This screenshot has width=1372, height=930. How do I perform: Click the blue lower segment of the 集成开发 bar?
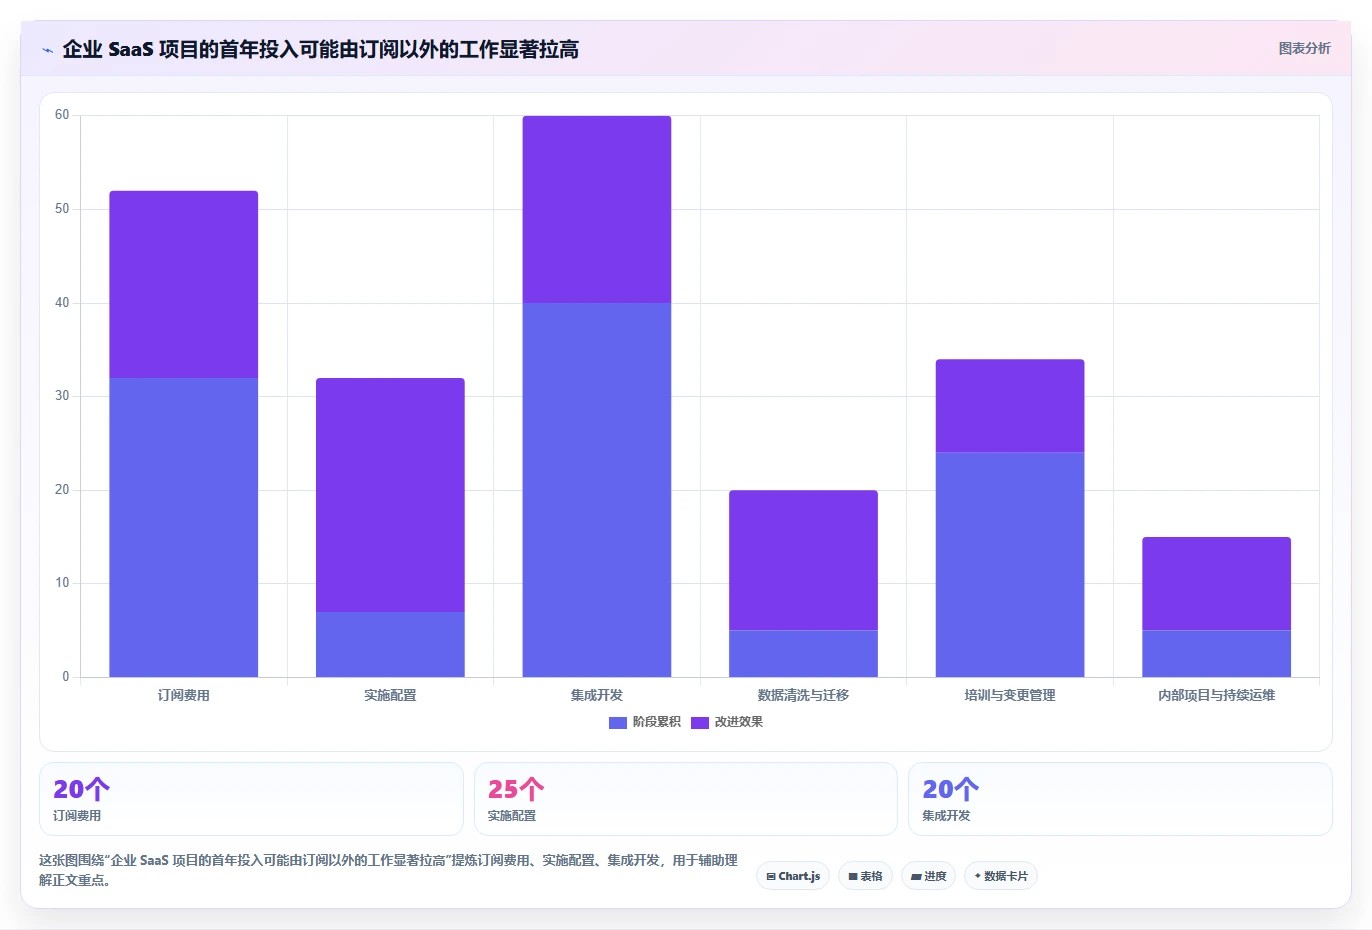pos(597,490)
